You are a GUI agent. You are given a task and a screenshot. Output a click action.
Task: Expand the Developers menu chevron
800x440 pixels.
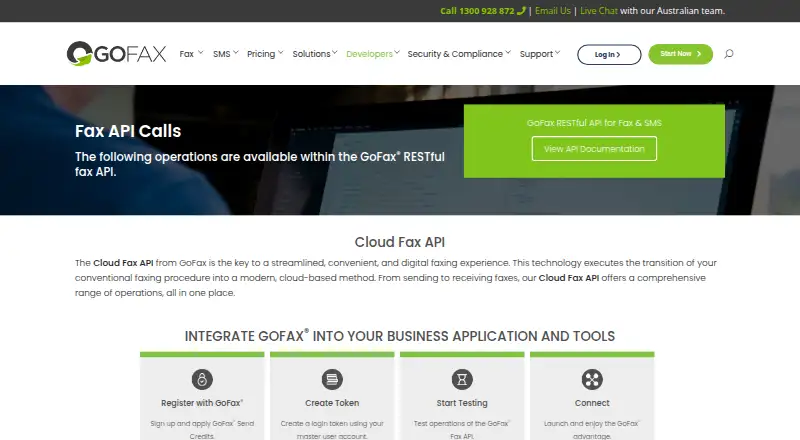pos(397,52)
